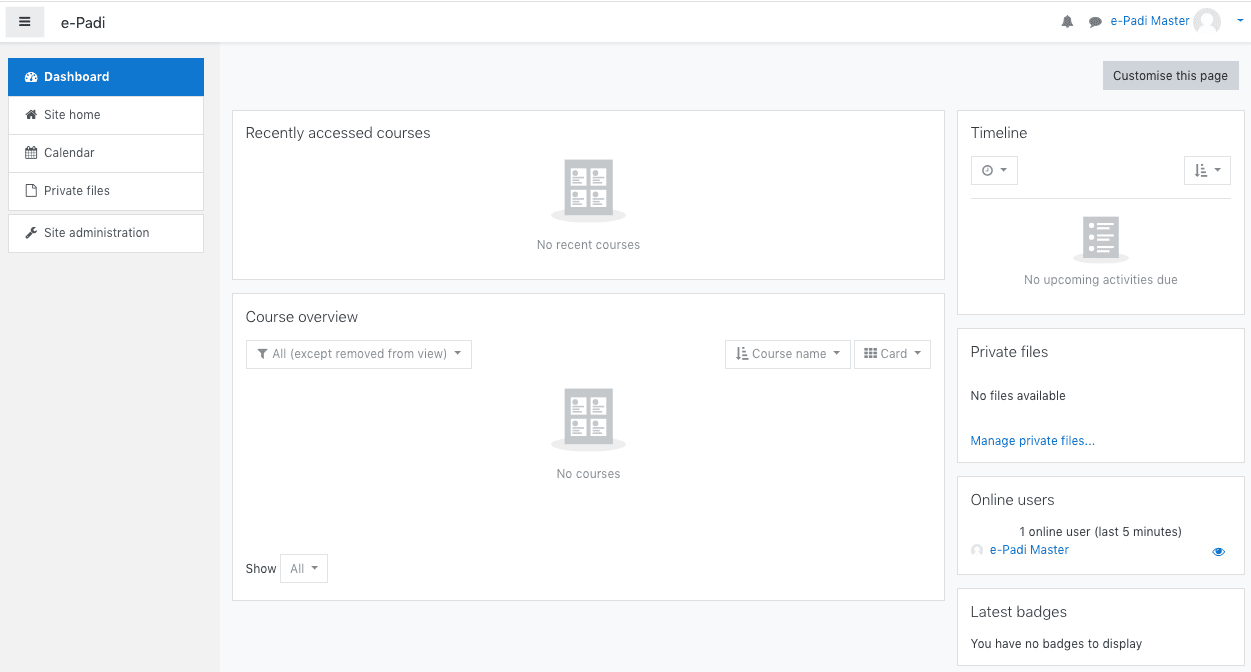Click the e-Padi Master name in header
This screenshot has height=672, width=1251.
pyautogui.click(x=1149, y=21)
